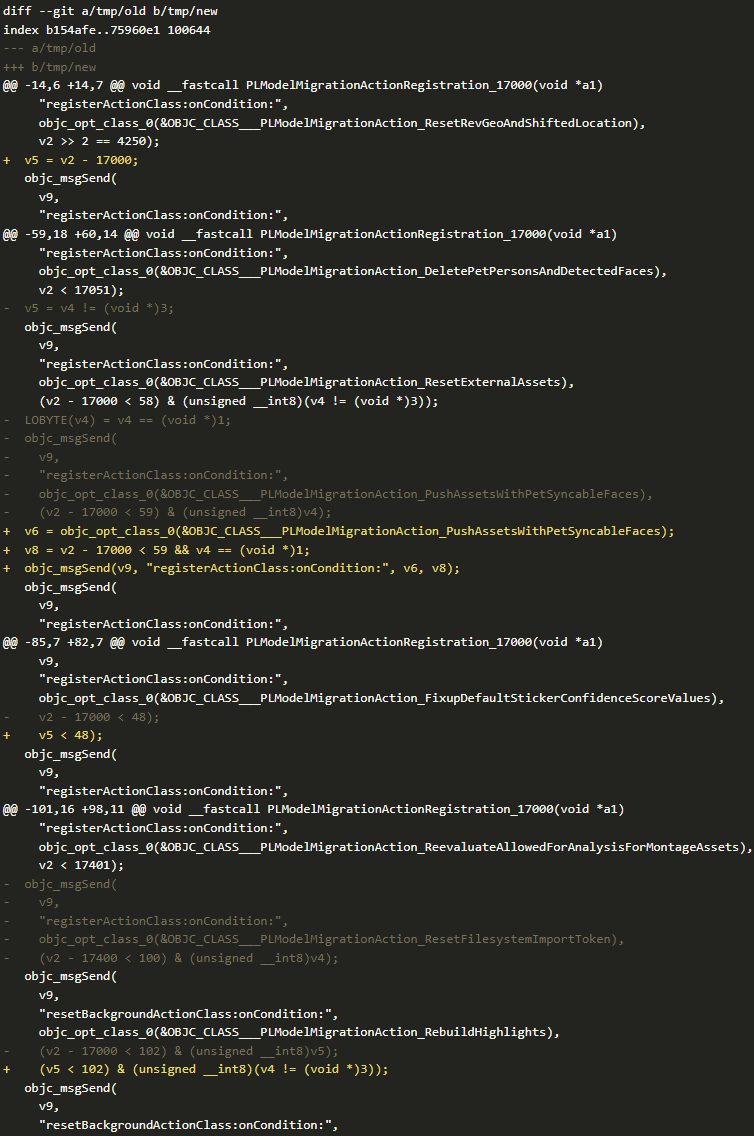This screenshot has width=754, height=1136.
Task: Click removed ResetFilesystemImportToken class line
Action: coord(314,939)
